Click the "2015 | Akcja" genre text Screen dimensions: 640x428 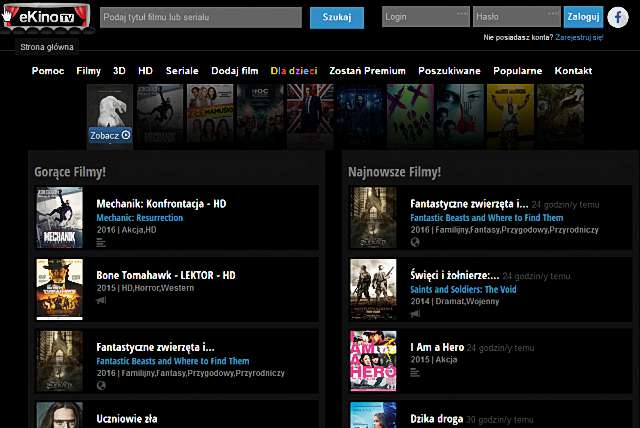pos(433,359)
